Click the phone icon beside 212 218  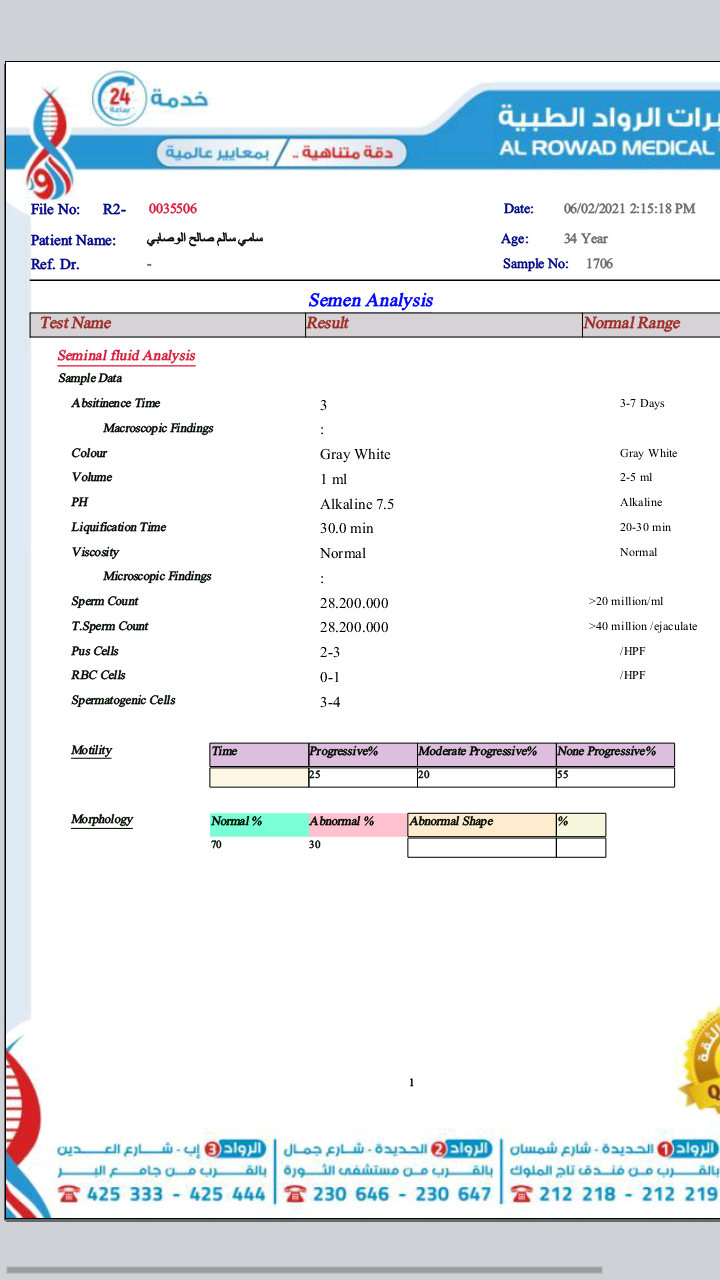[x=521, y=1194]
